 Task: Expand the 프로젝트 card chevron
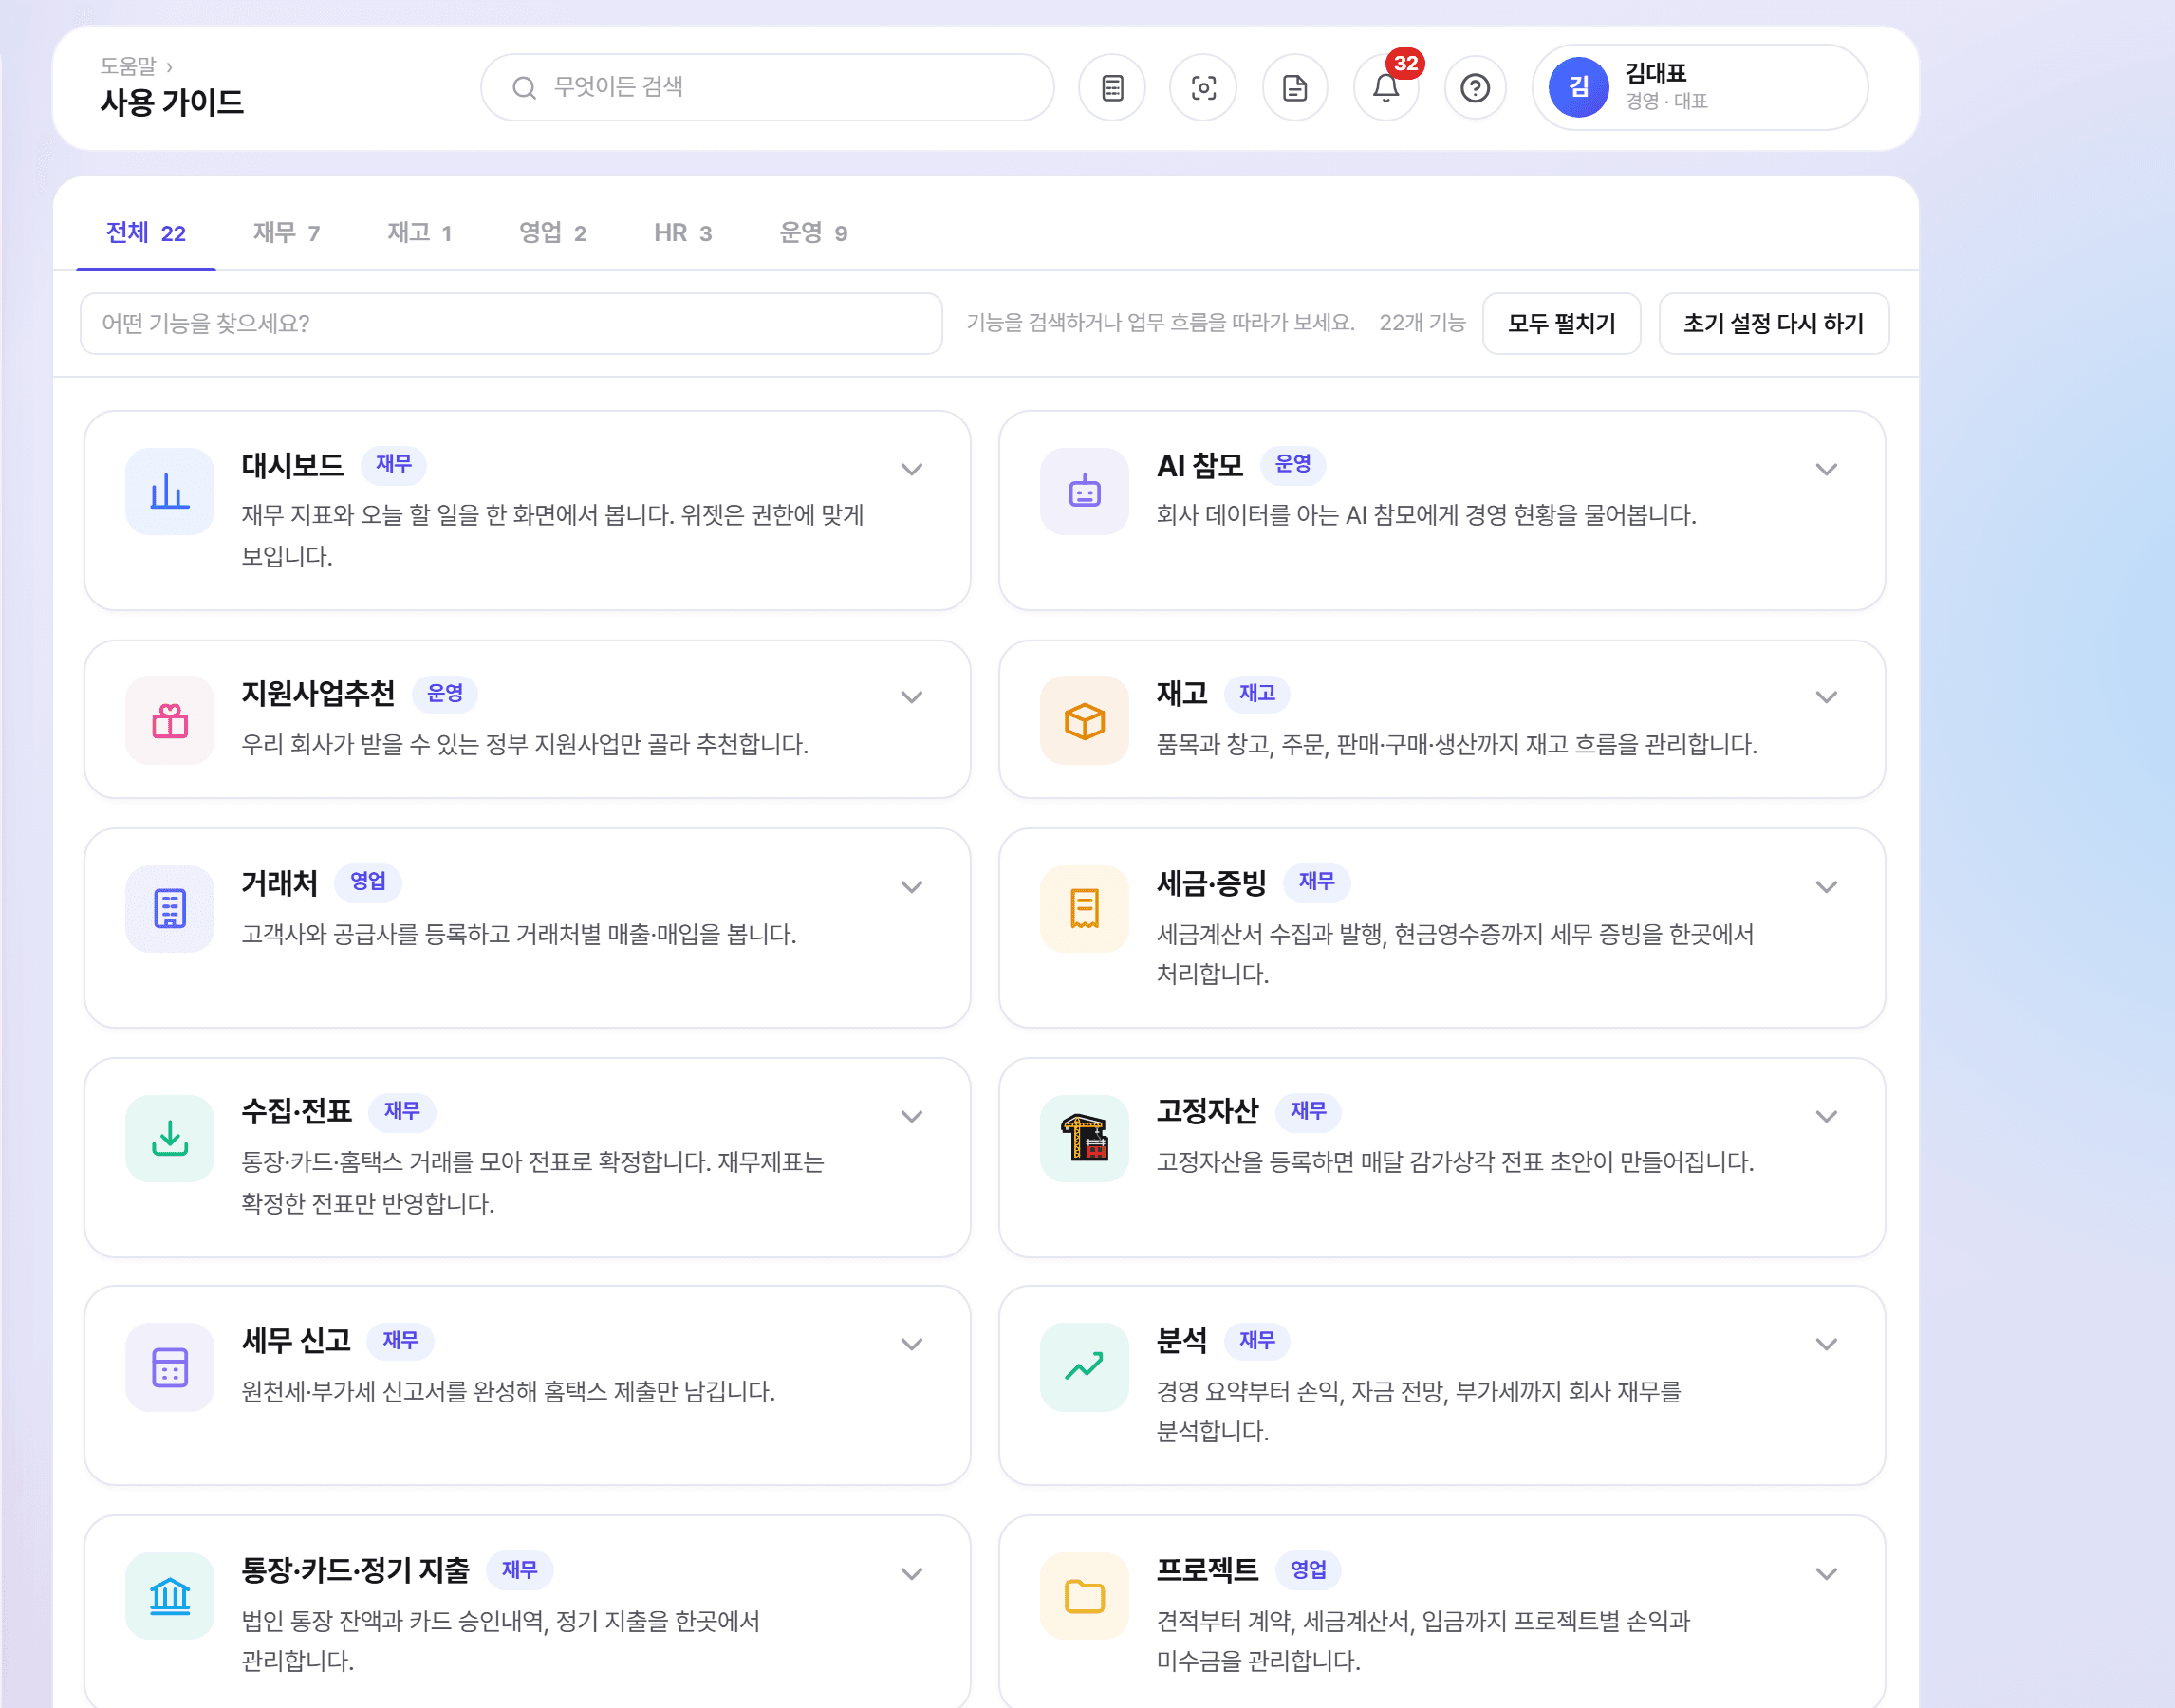pos(1826,1573)
